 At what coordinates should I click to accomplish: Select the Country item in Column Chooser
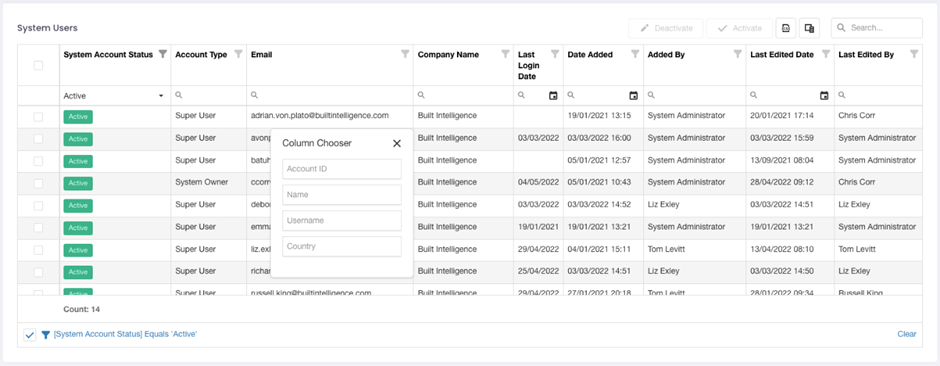point(342,246)
